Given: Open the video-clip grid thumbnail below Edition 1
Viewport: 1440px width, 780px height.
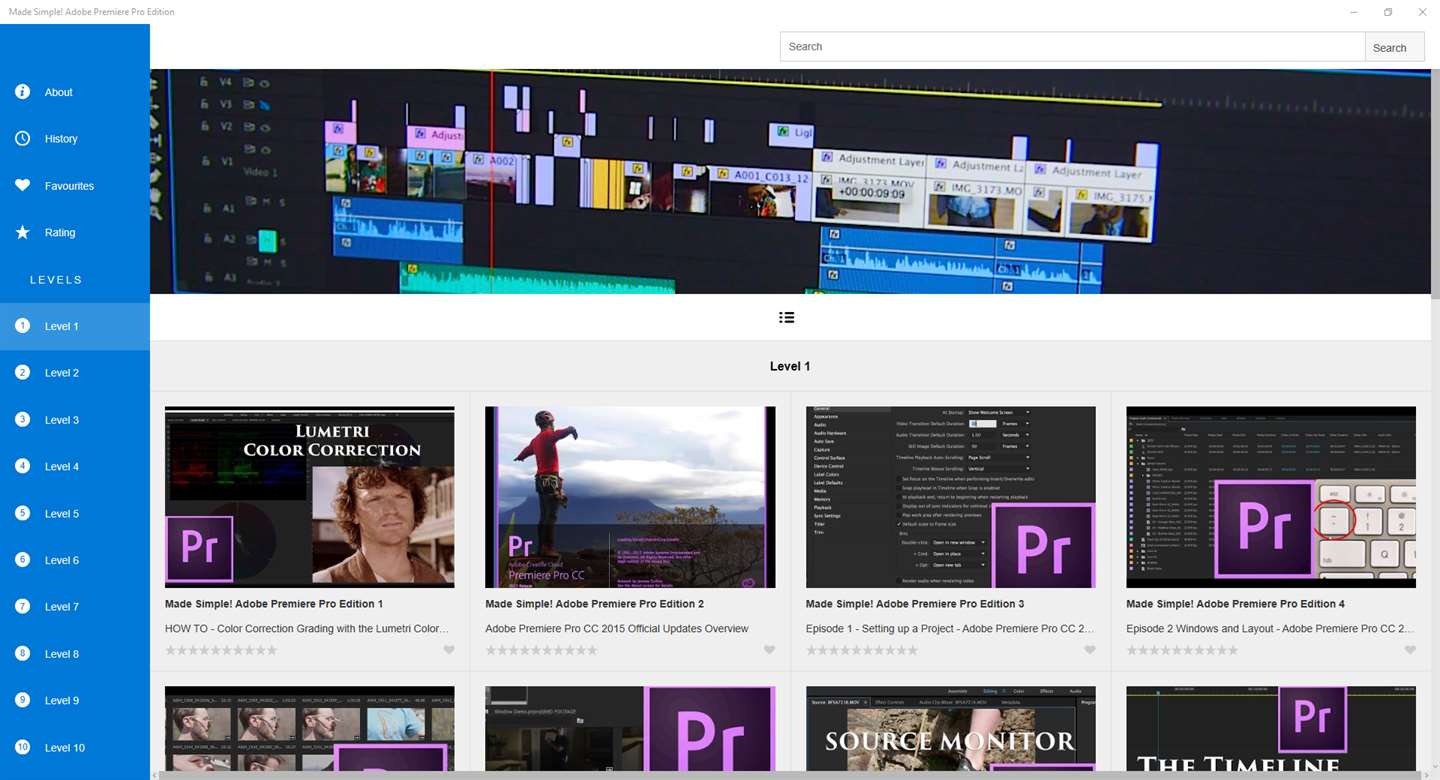Looking at the screenshot, I should (310, 729).
